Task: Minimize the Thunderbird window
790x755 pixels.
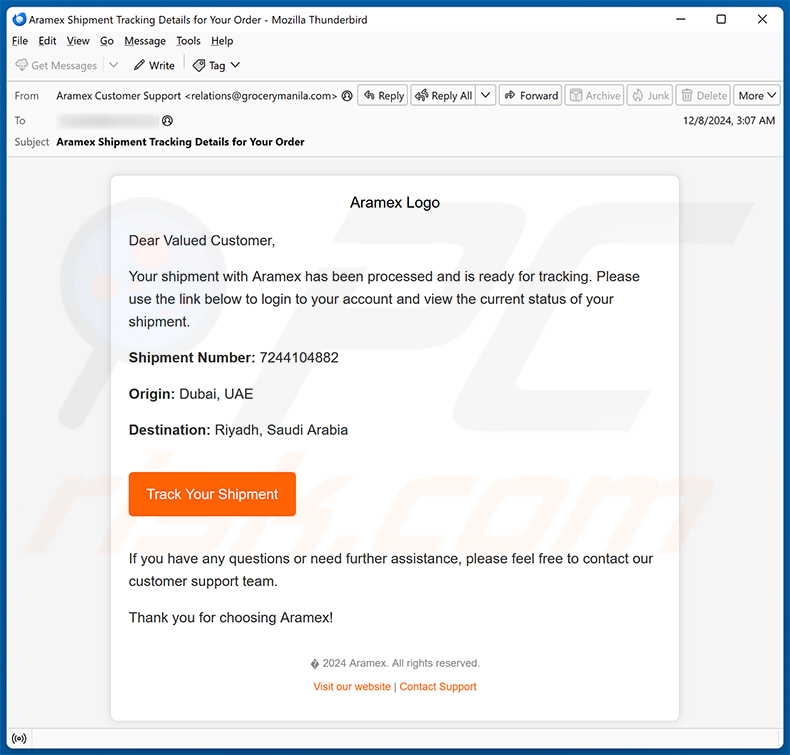Action: pyautogui.click(x=681, y=19)
